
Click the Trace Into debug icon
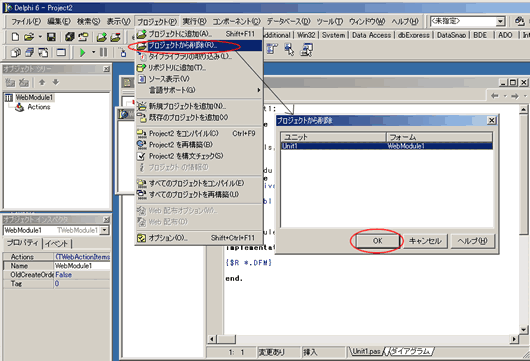tap(123, 52)
